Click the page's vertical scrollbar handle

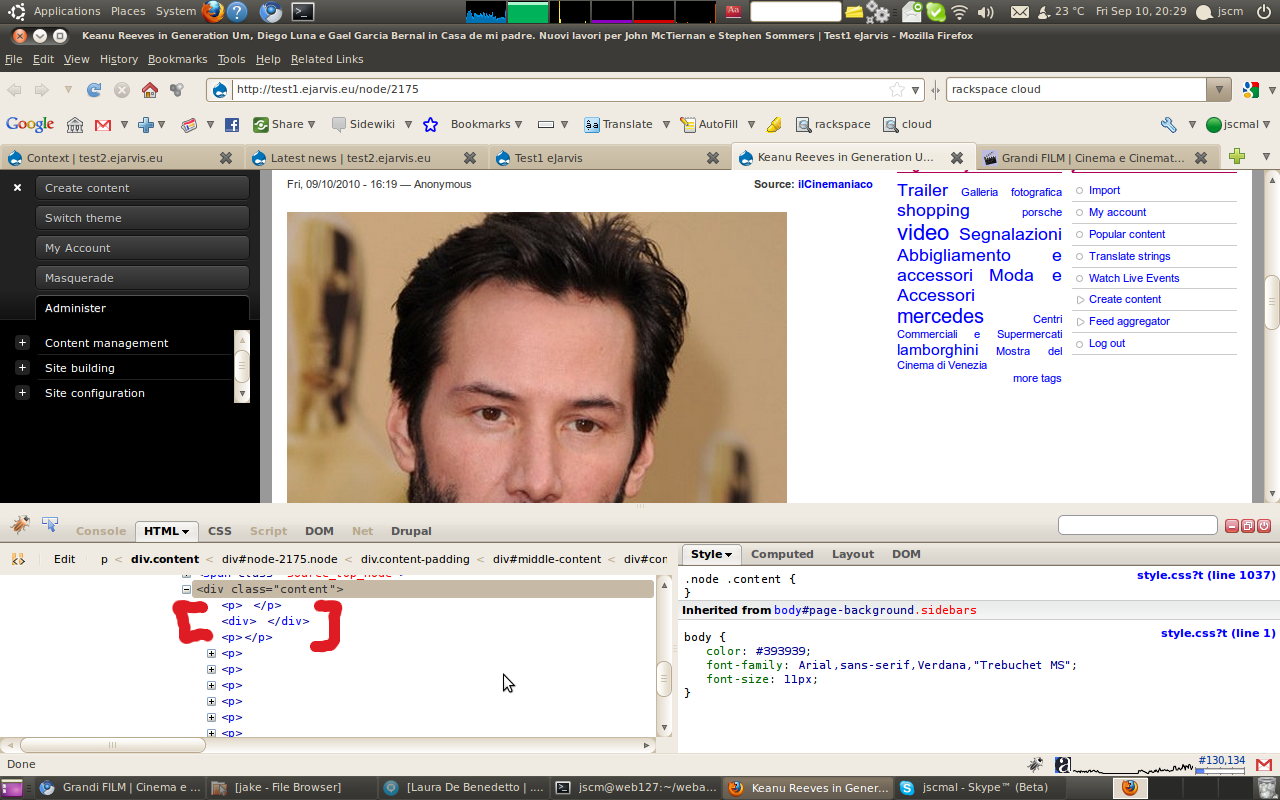coord(1272,302)
